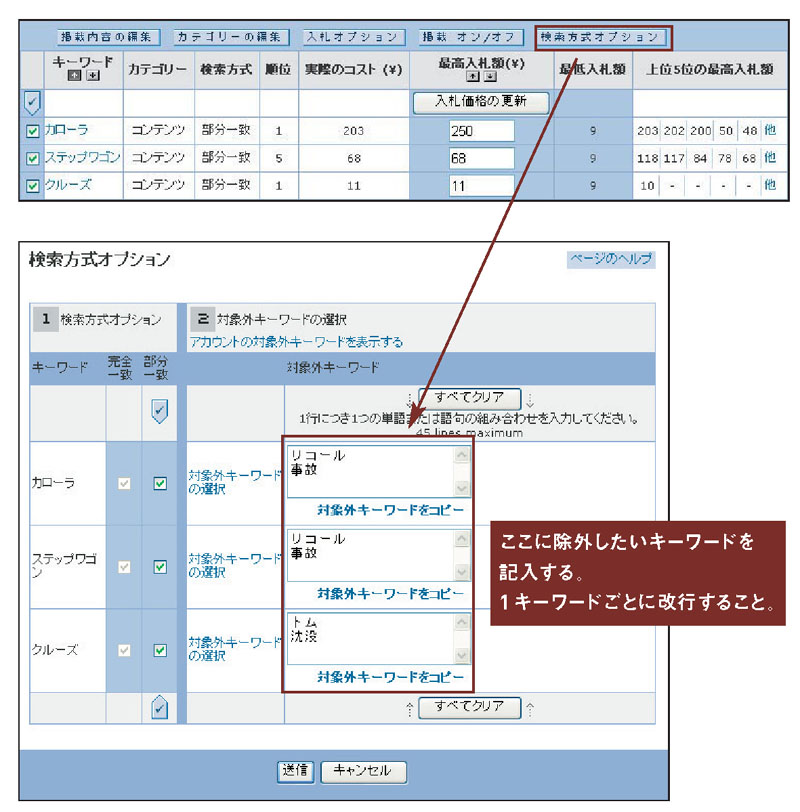Click the sort ascending icon under 最高入札額 header
The width and height of the screenshot is (800, 812).
474,77
